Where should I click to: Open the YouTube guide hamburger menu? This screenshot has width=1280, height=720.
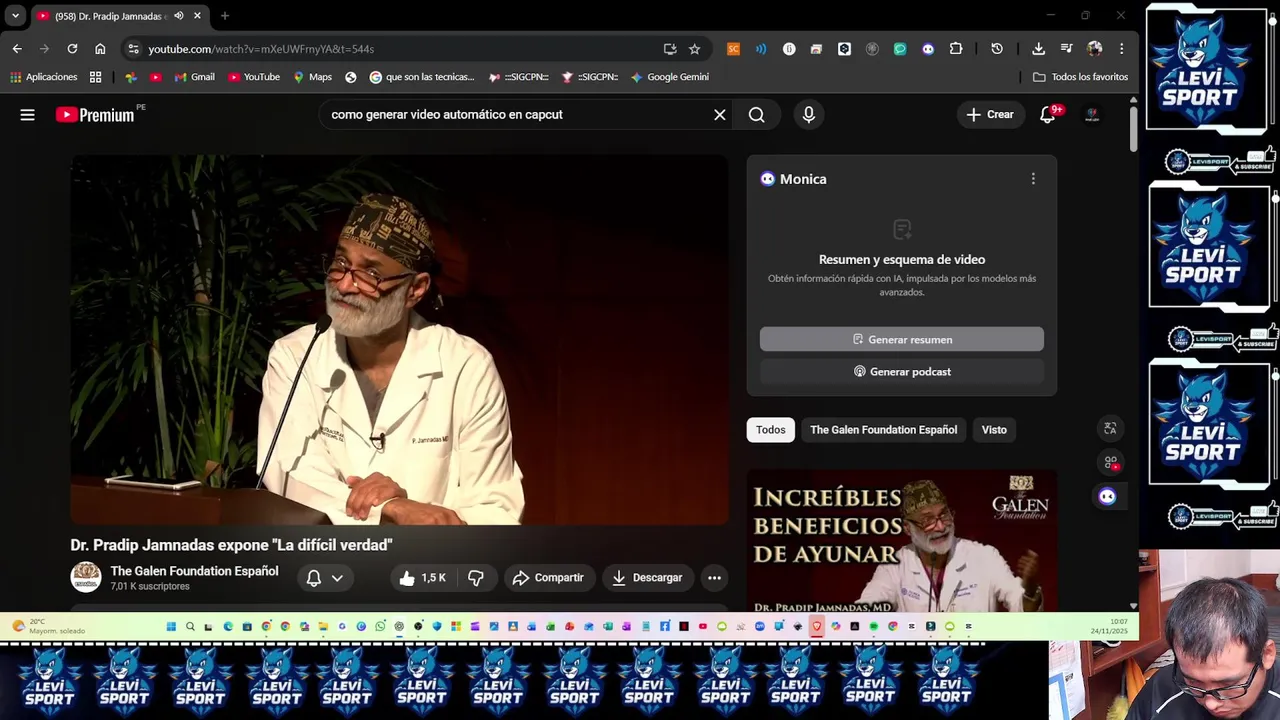[27, 115]
